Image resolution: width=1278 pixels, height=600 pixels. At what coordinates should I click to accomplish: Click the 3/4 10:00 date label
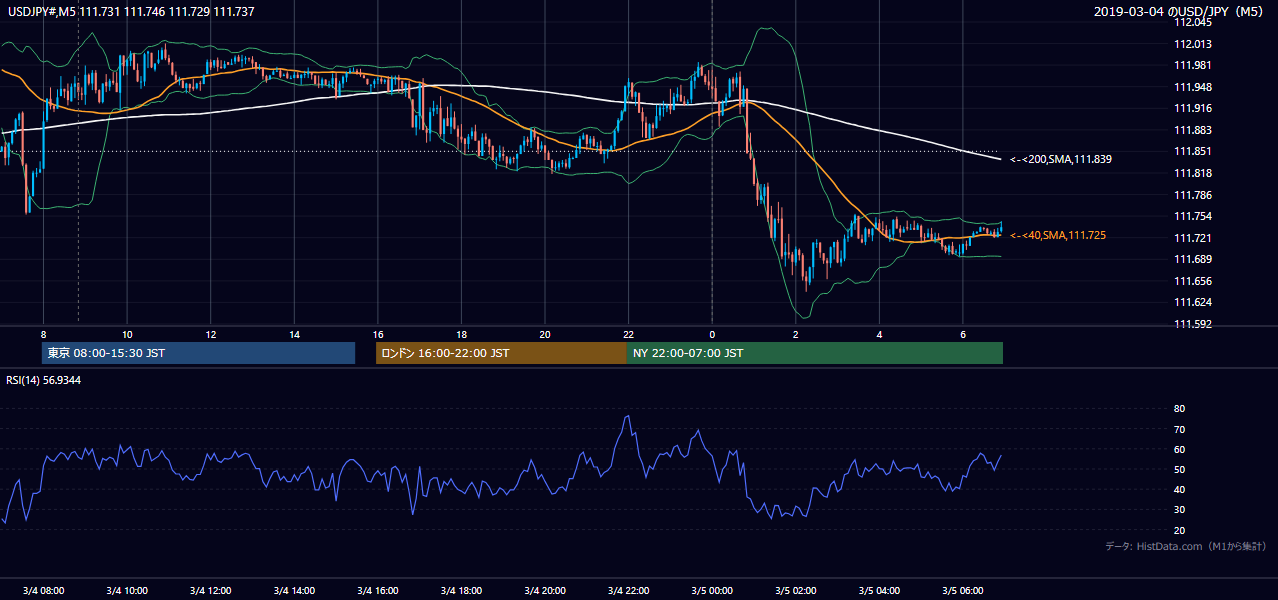pyautogui.click(x=126, y=590)
